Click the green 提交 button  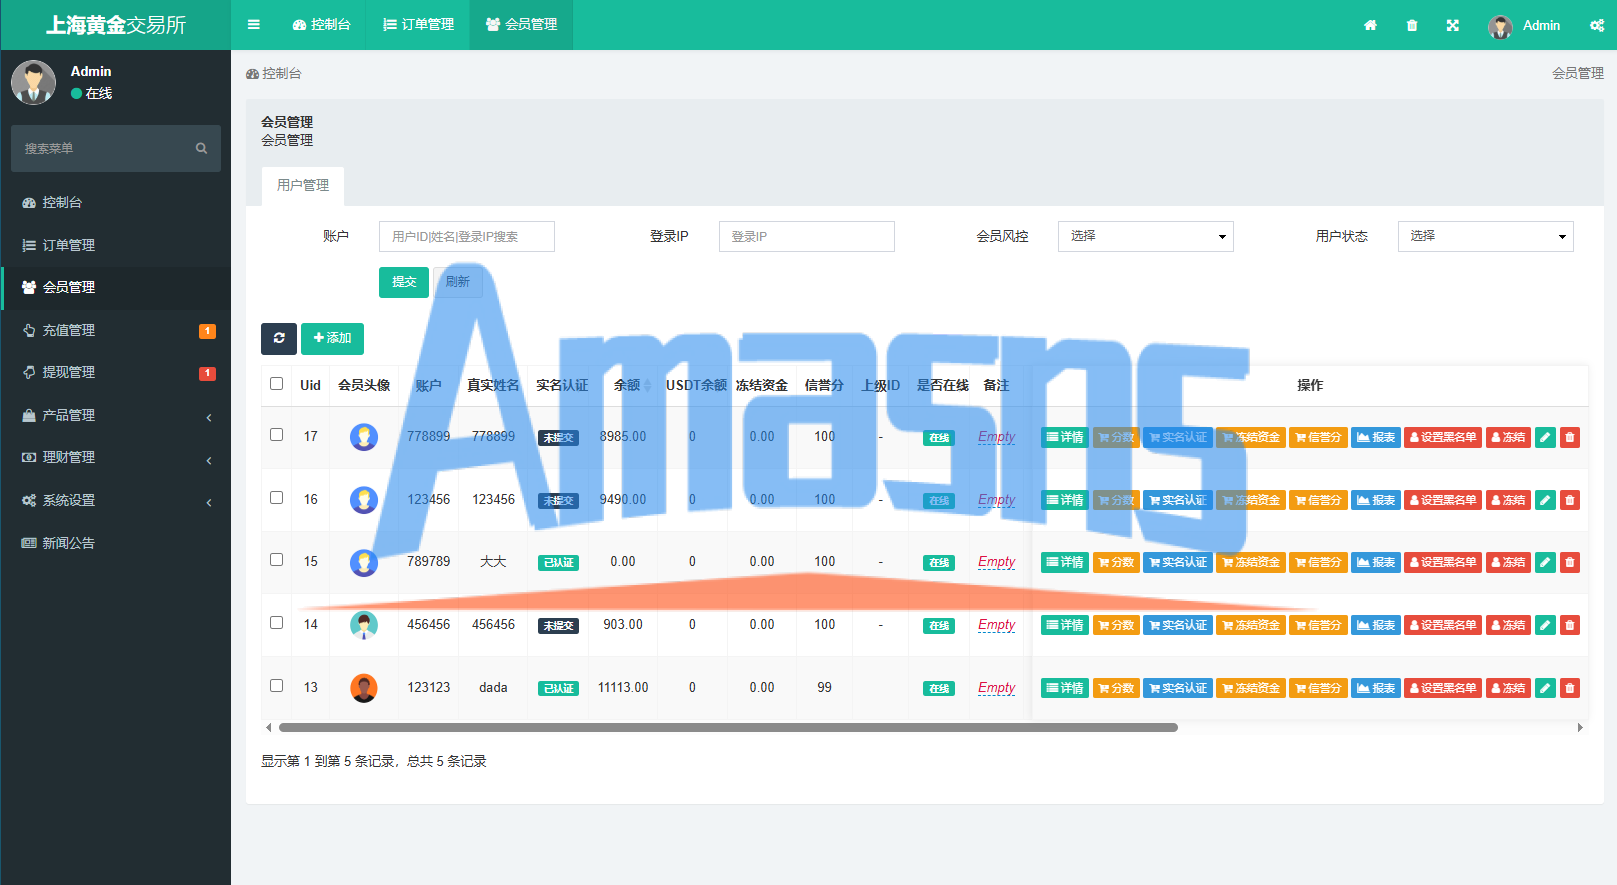[x=404, y=282]
